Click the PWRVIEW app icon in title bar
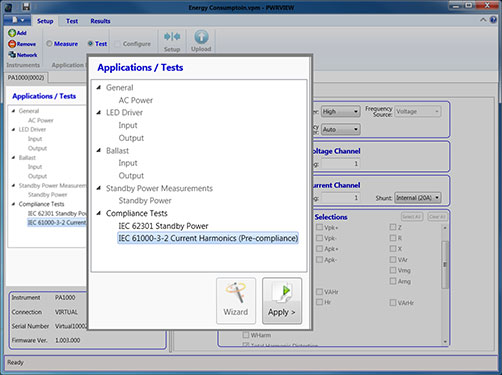This screenshot has width=502, height=375. point(7,7)
